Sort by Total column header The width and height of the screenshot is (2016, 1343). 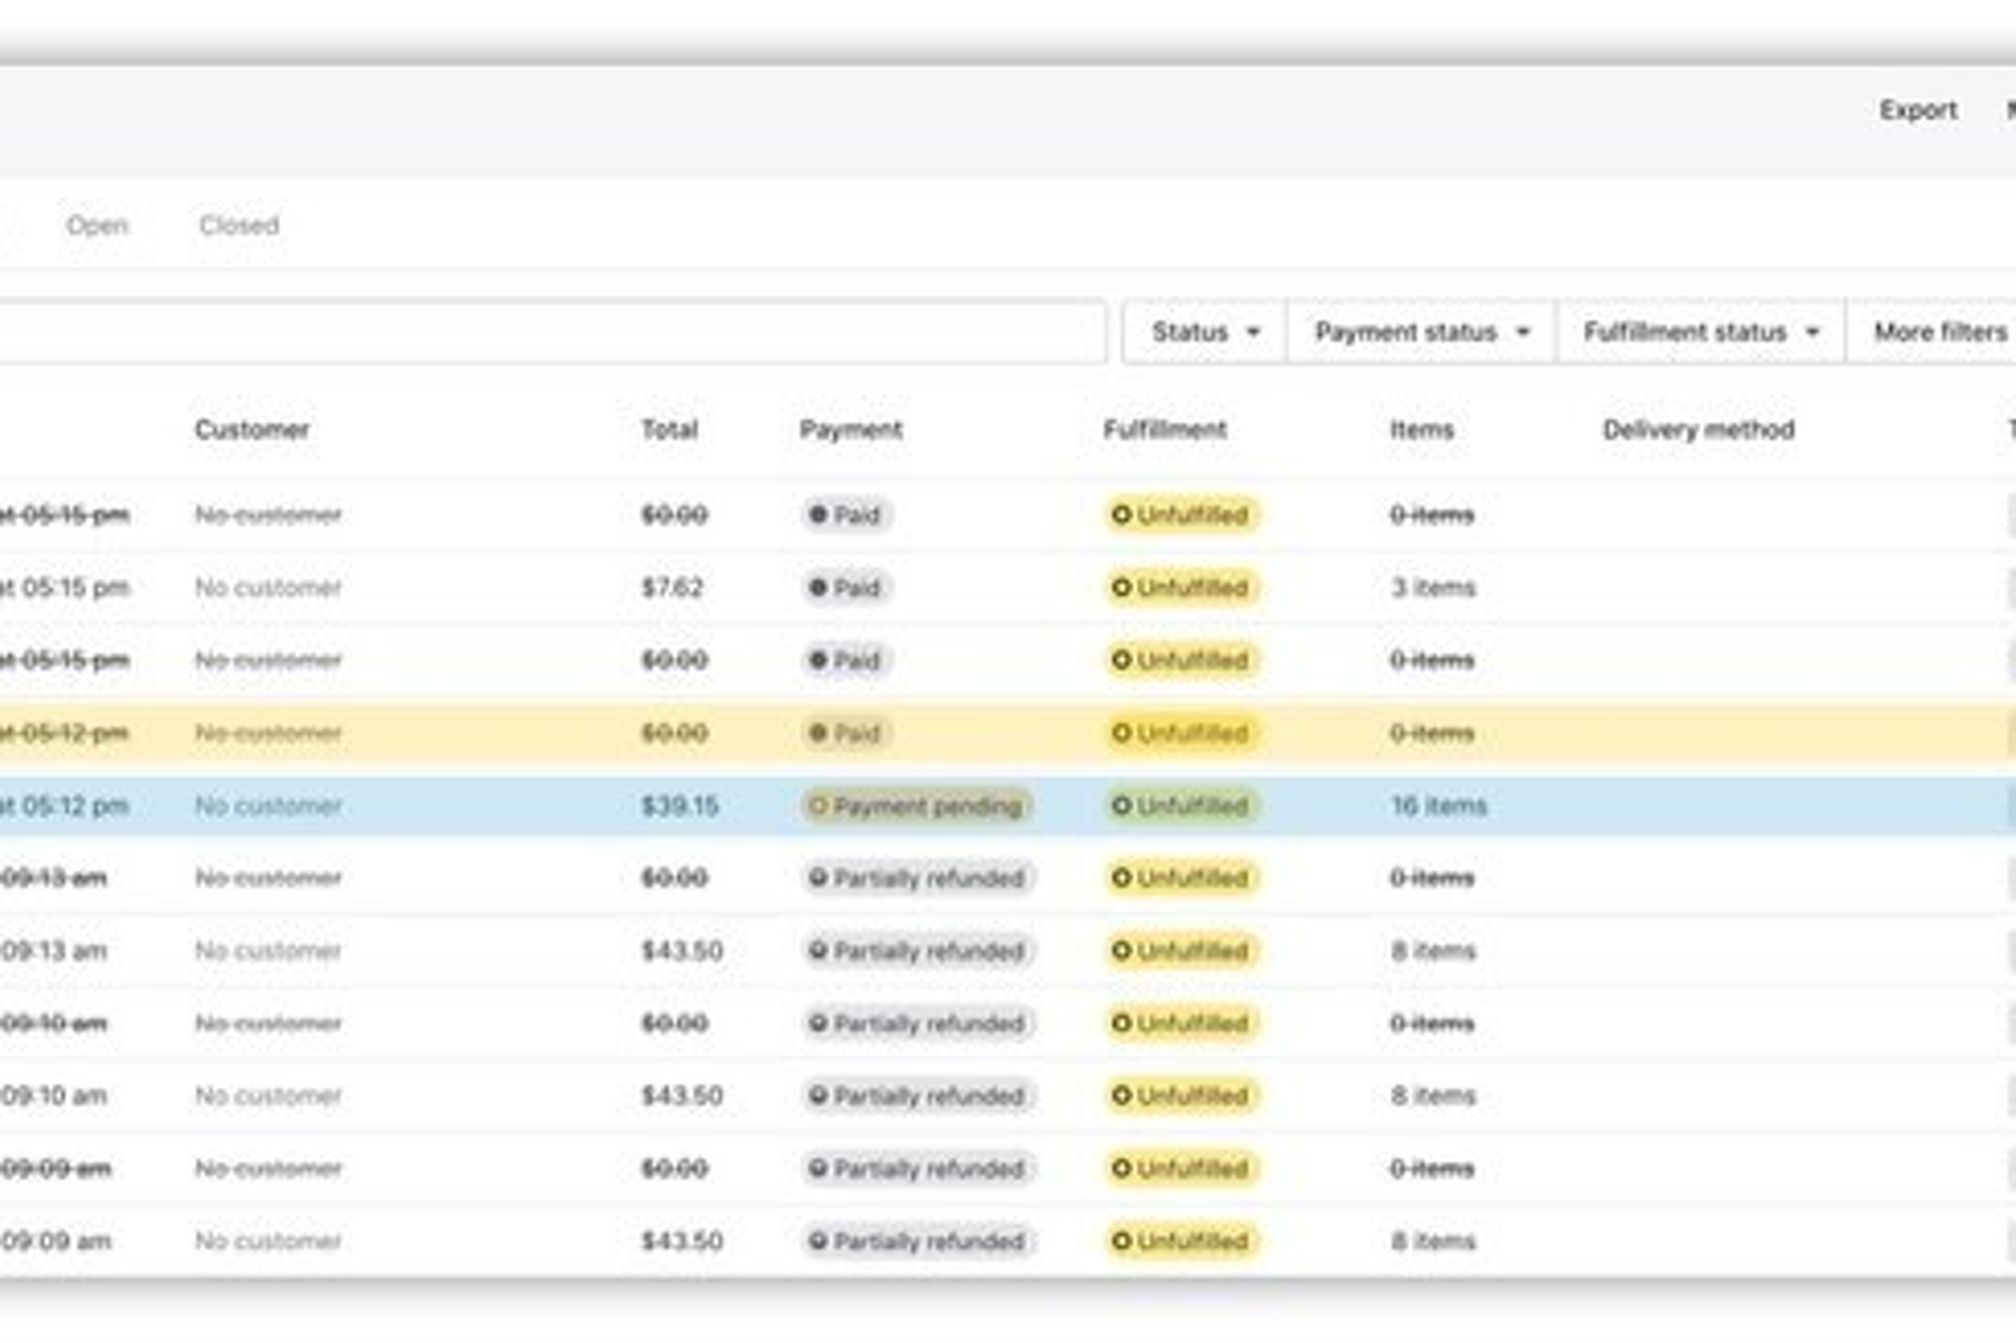tap(669, 430)
